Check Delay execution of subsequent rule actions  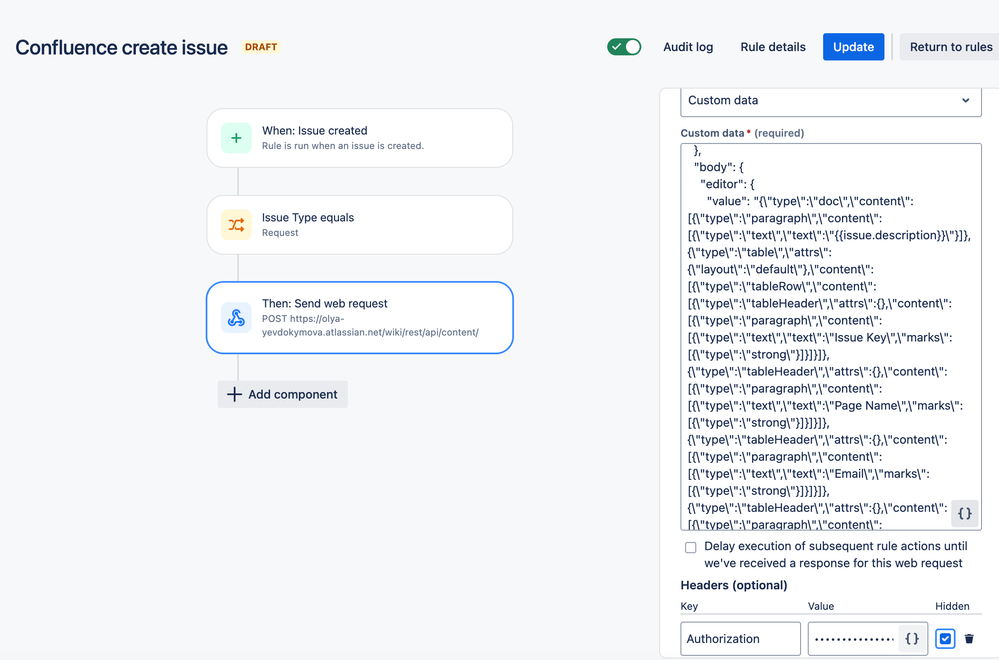coord(691,547)
